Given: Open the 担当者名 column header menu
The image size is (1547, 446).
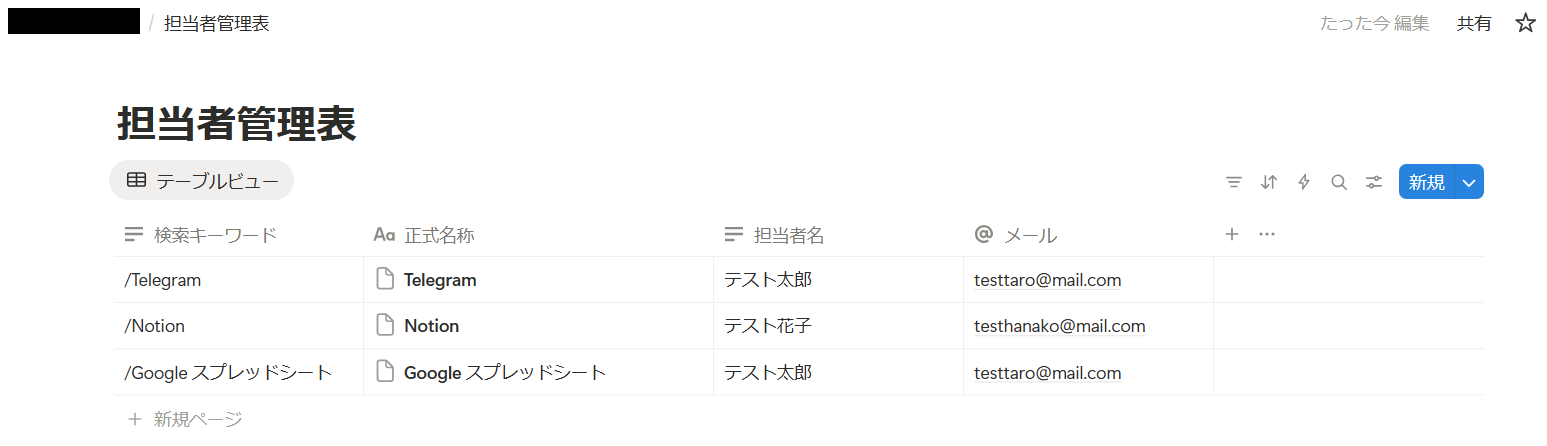Looking at the screenshot, I should point(838,235).
